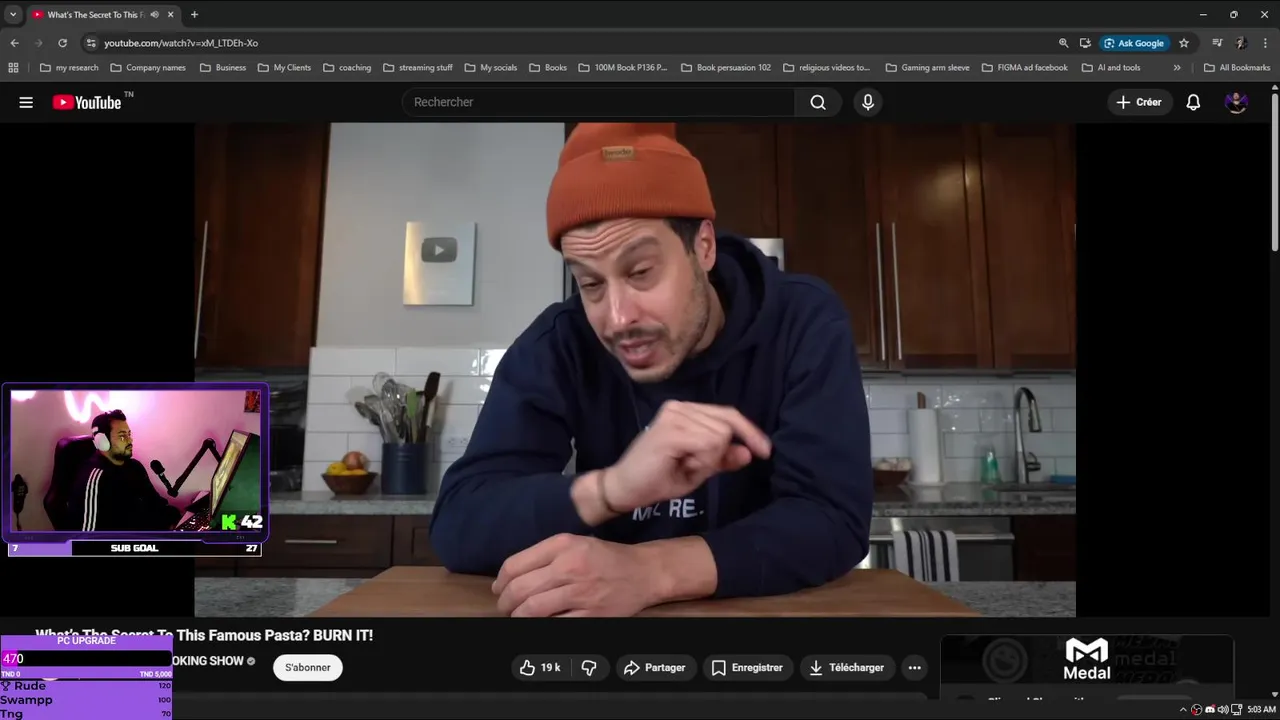The image size is (1280, 720).
Task: Open a new tab with the plus button
Action: pyautogui.click(x=194, y=15)
